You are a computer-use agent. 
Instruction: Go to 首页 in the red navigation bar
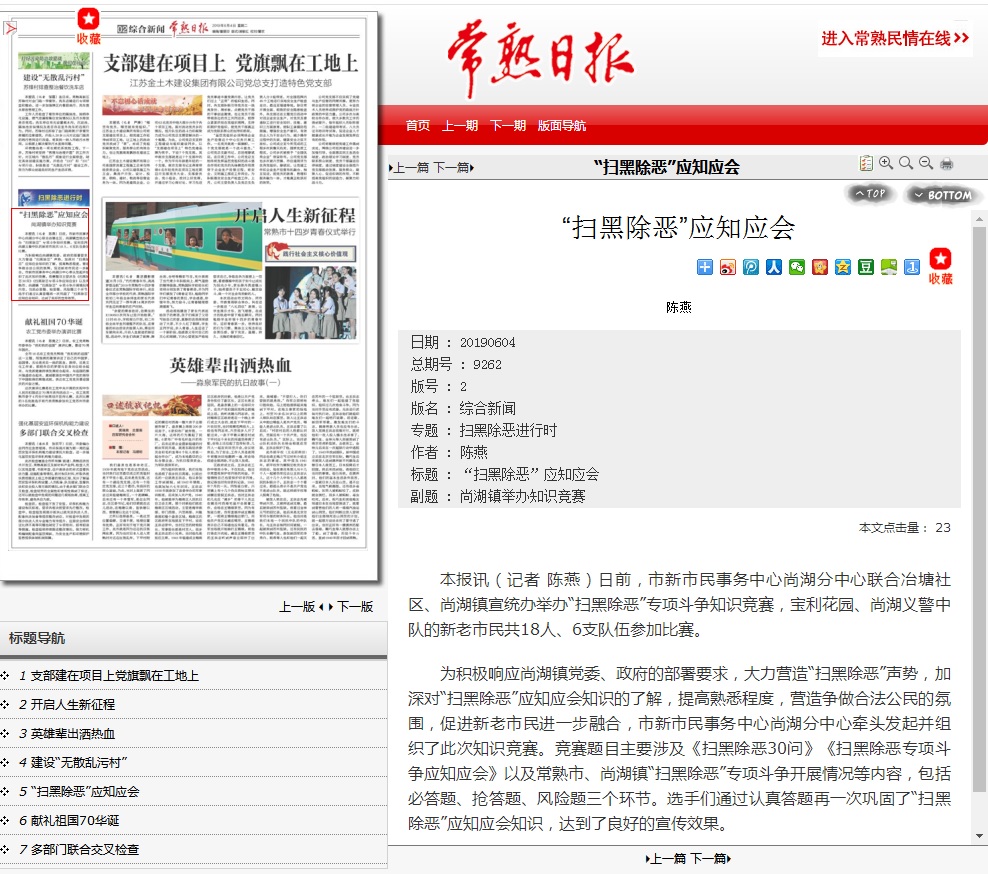click(x=417, y=125)
